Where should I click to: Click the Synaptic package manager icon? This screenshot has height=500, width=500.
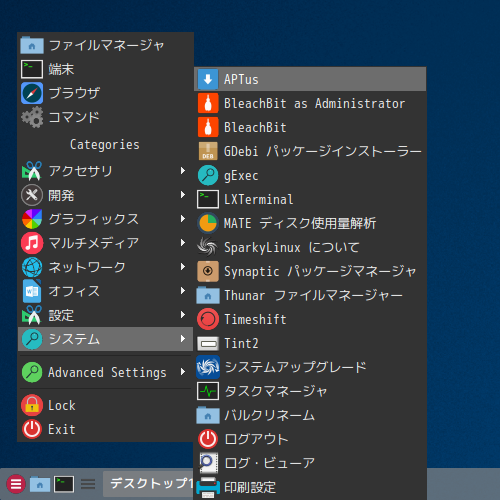coord(208,271)
